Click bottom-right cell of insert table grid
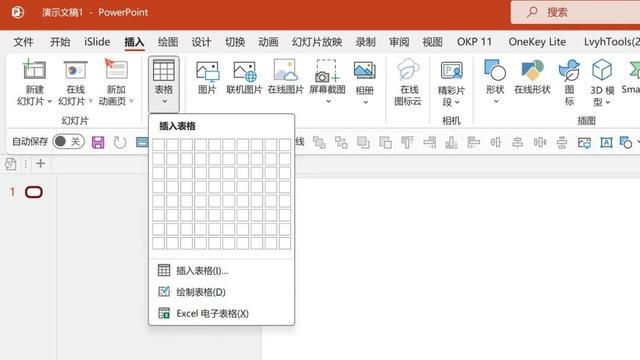 click(285, 243)
